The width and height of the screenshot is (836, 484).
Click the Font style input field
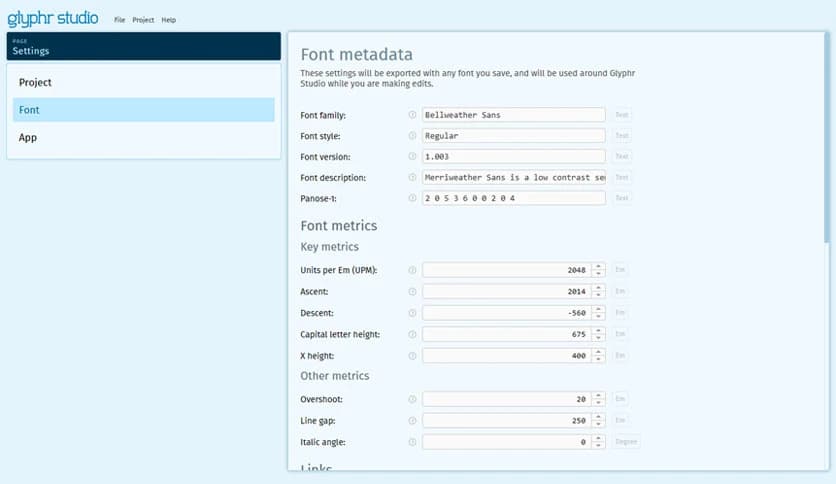pos(513,135)
